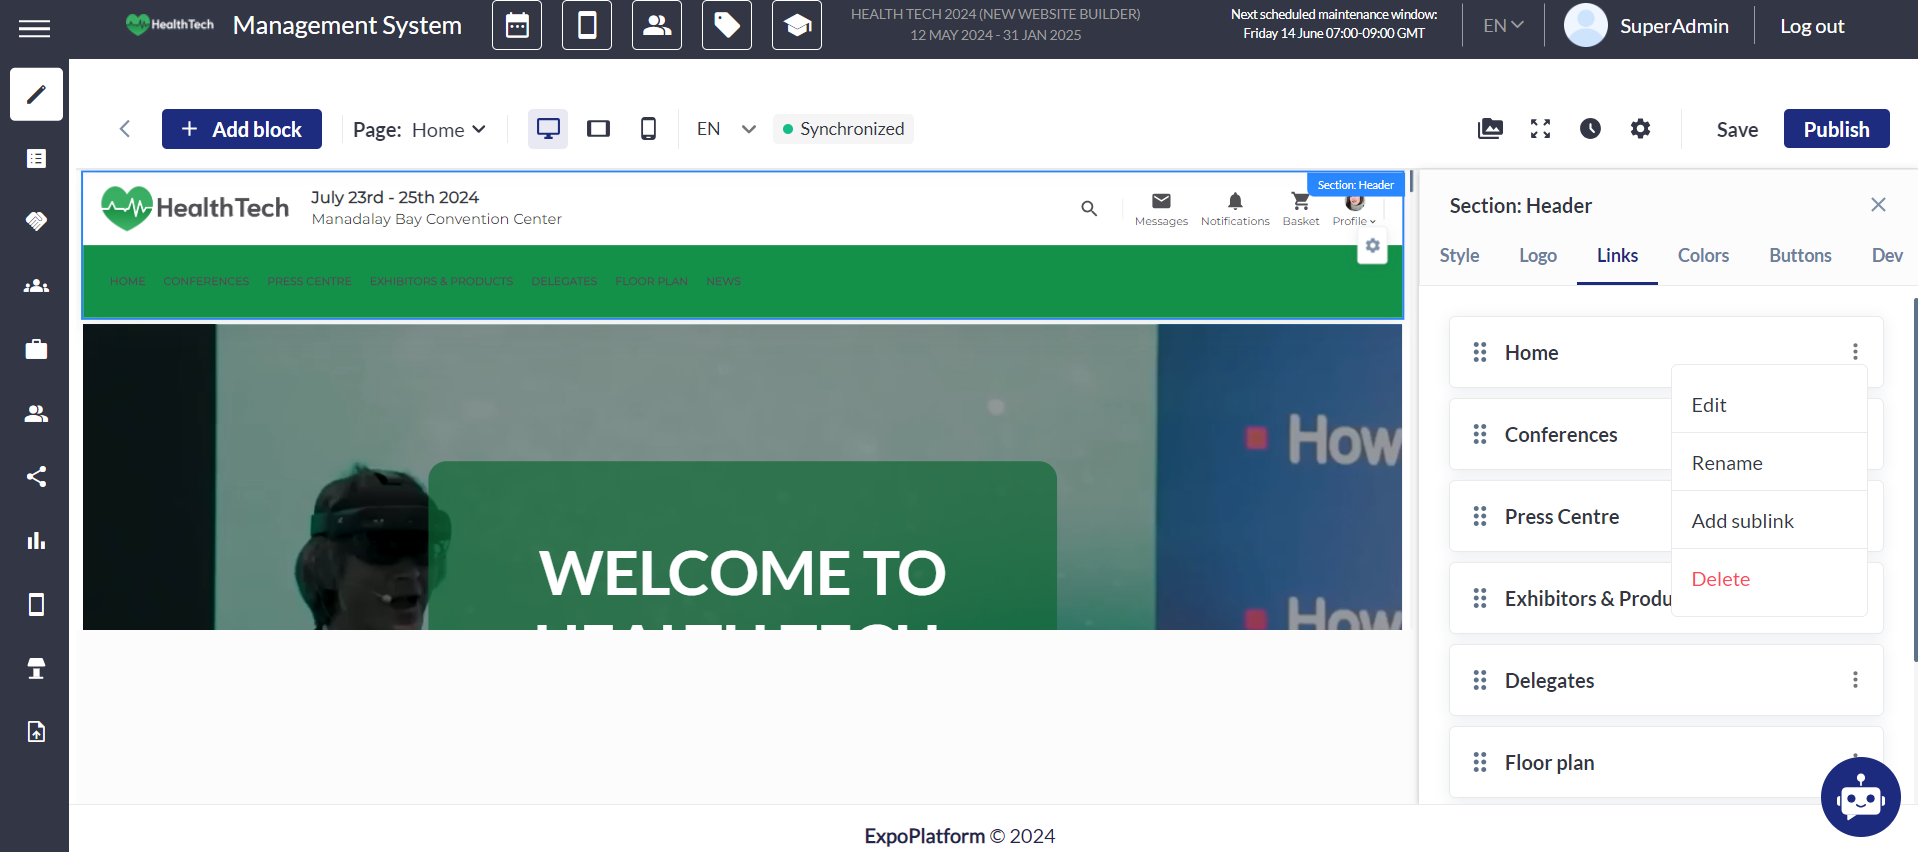Open the price tag icon in top bar
The width and height of the screenshot is (1918, 852).
click(x=727, y=26)
